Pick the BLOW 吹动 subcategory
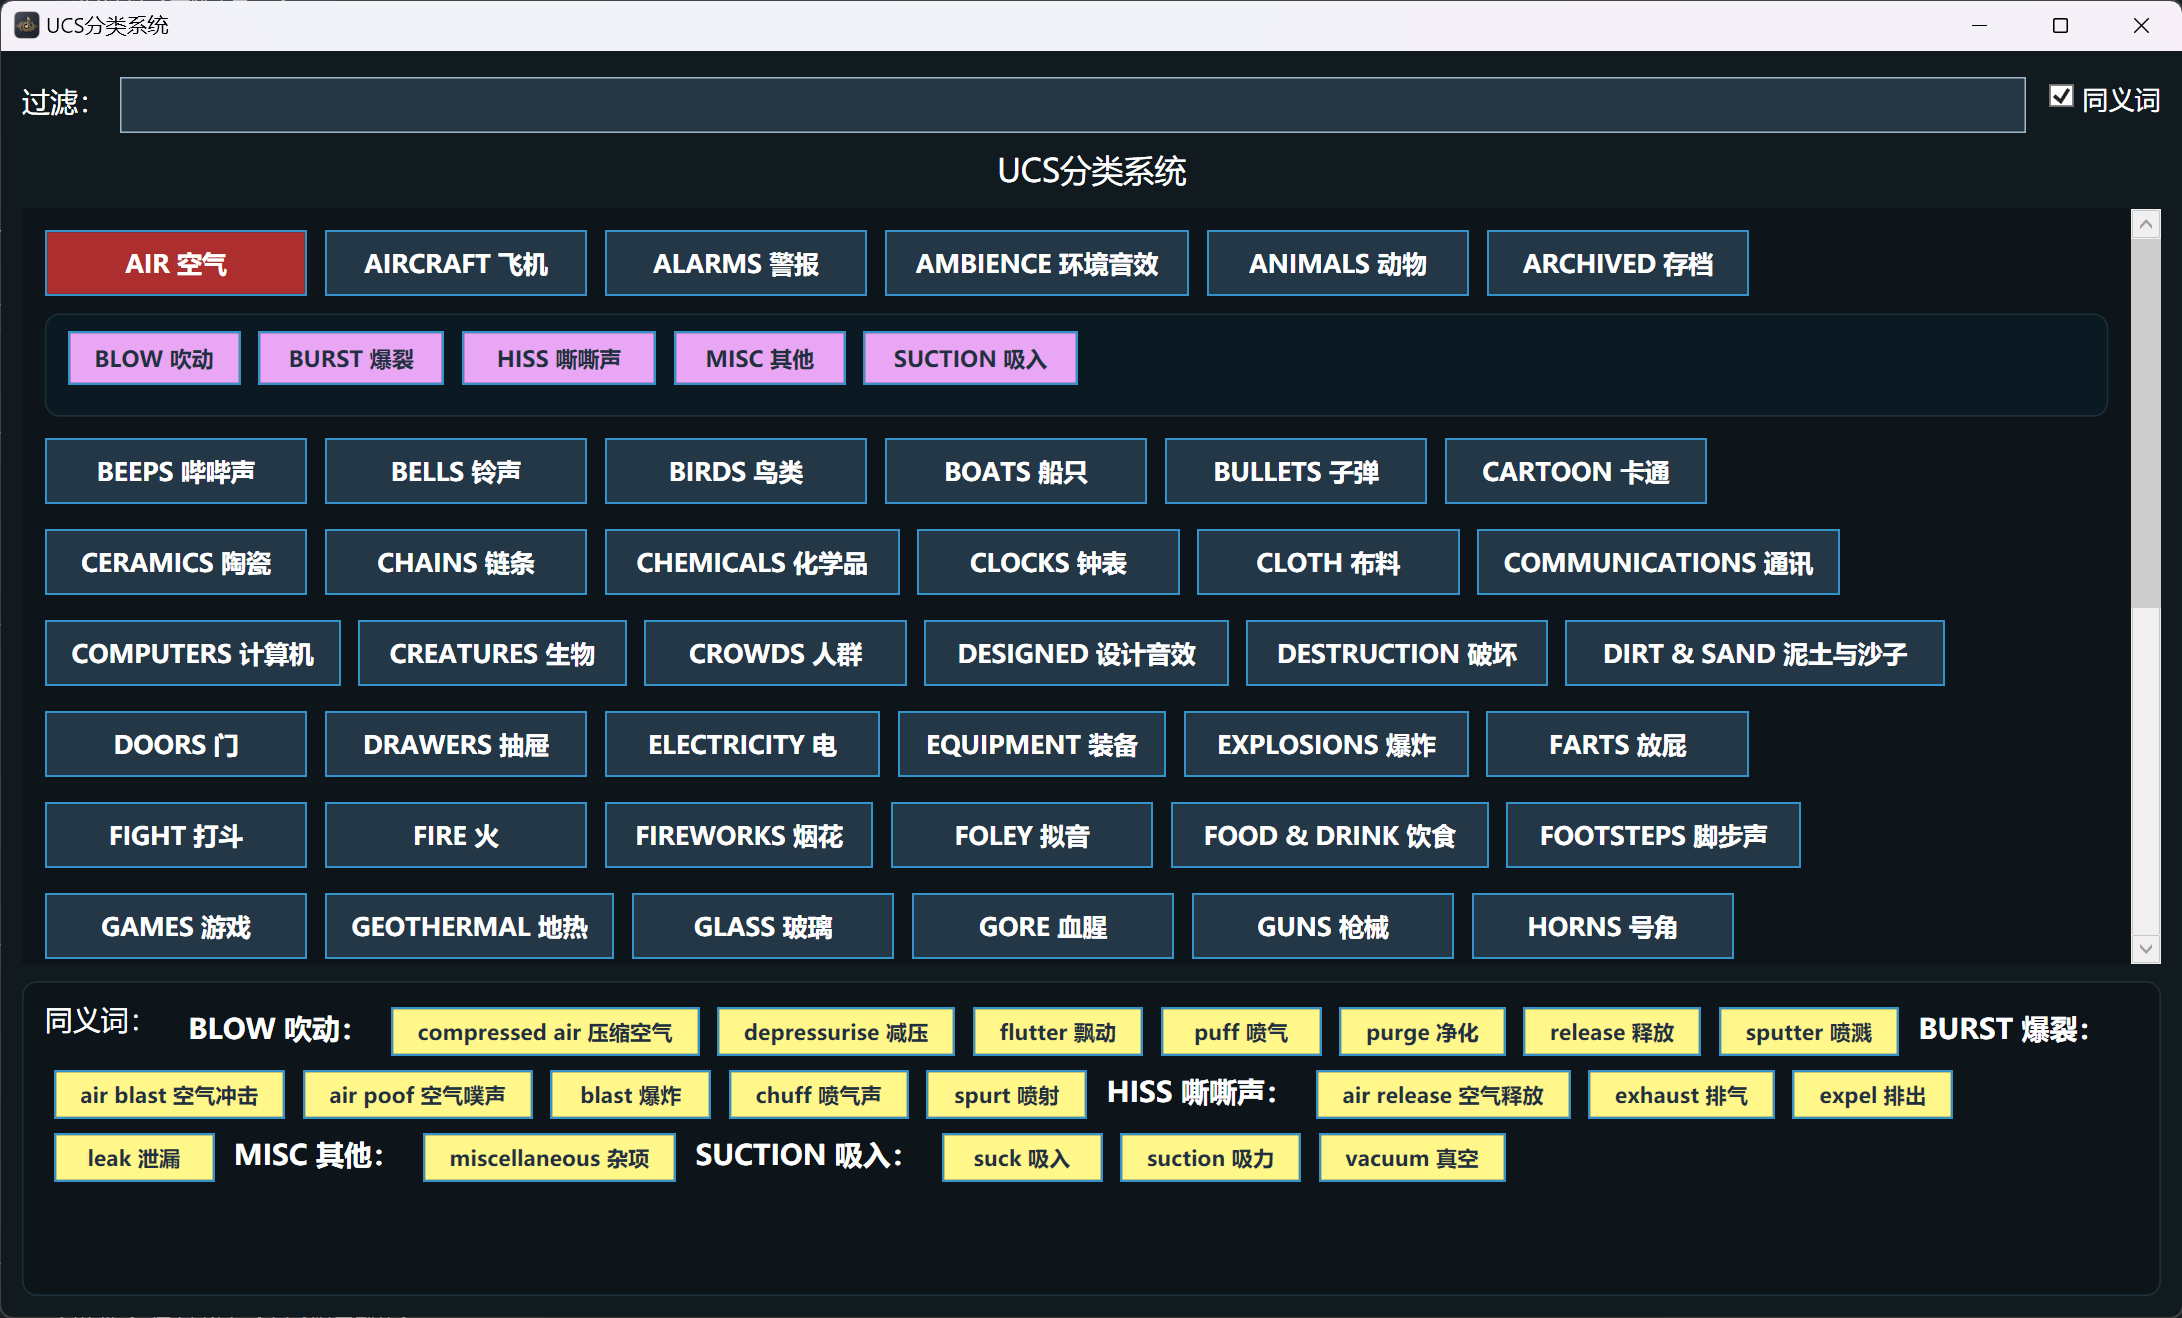Screen dimensions: 2182x1318 154,358
